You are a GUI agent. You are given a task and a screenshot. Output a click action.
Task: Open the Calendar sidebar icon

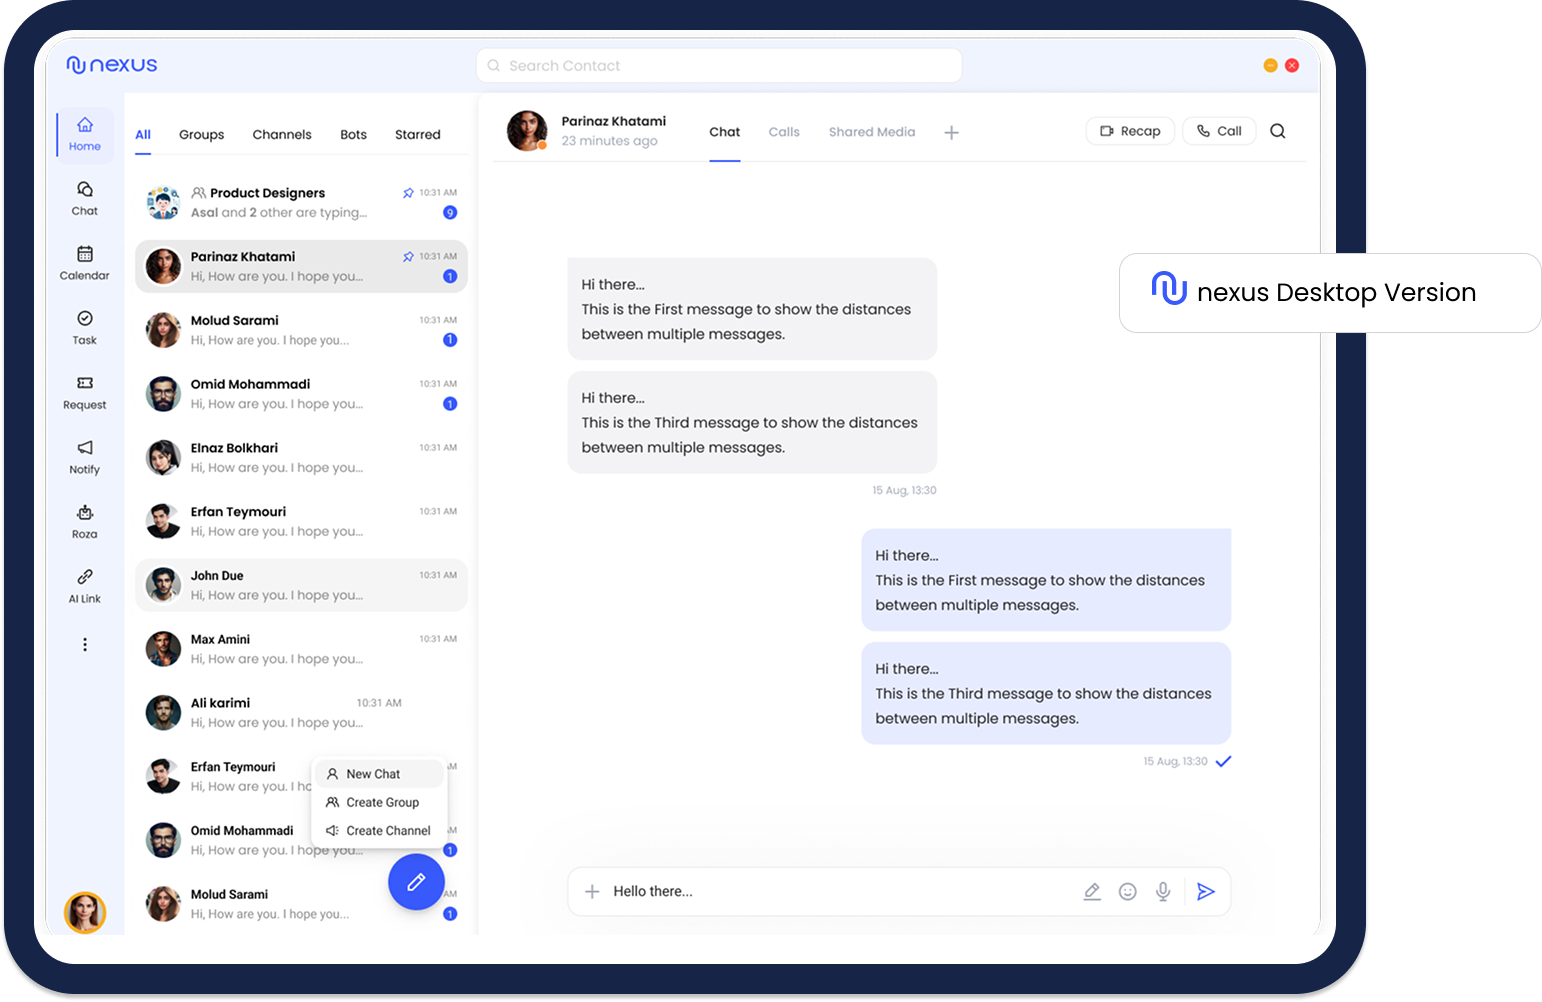[x=85, y=263]
